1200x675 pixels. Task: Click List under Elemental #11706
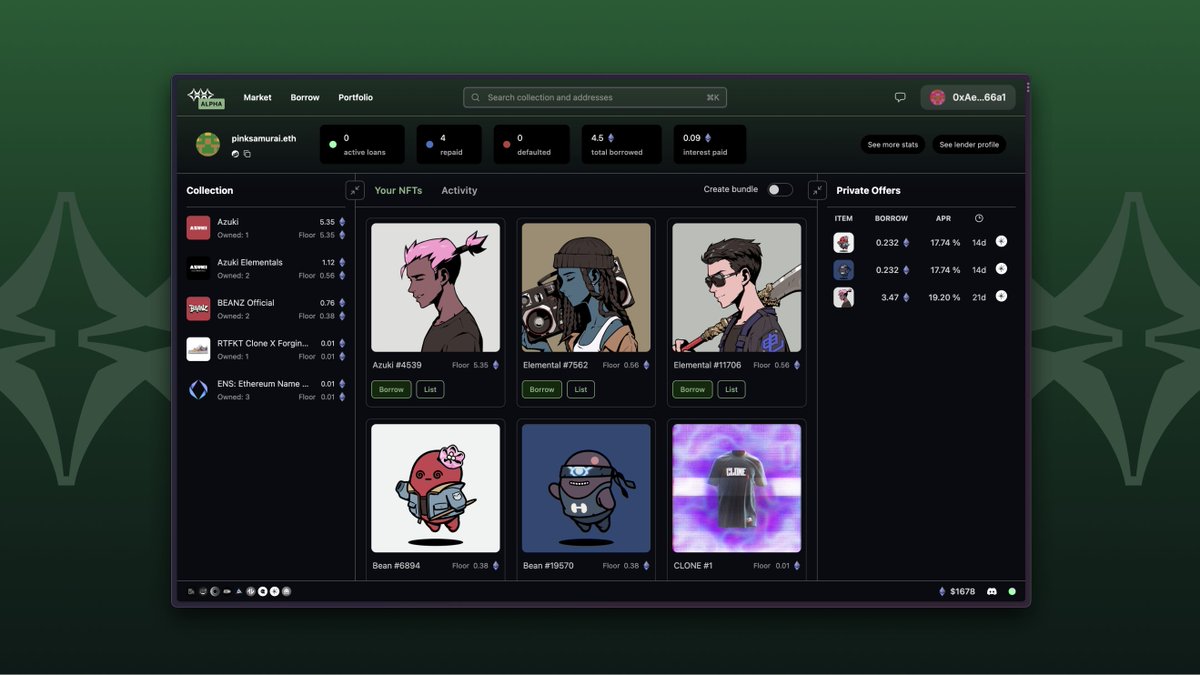[x=731, y=389]
